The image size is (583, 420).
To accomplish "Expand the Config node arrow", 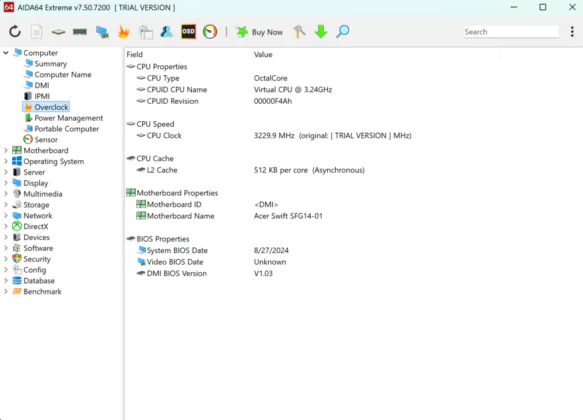I will click(x=6, y=270).
